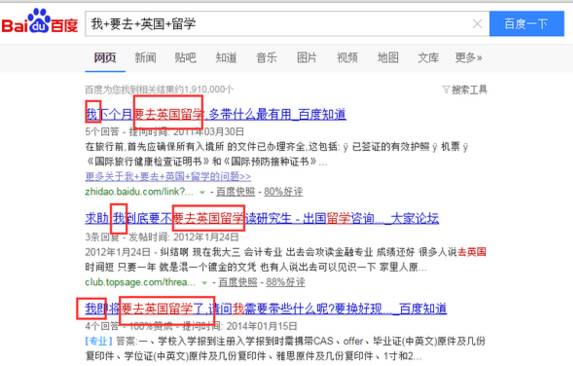This screenshot has height=366, width=573.
Task: Clear the search box with X icon
Action: (477, 24)
